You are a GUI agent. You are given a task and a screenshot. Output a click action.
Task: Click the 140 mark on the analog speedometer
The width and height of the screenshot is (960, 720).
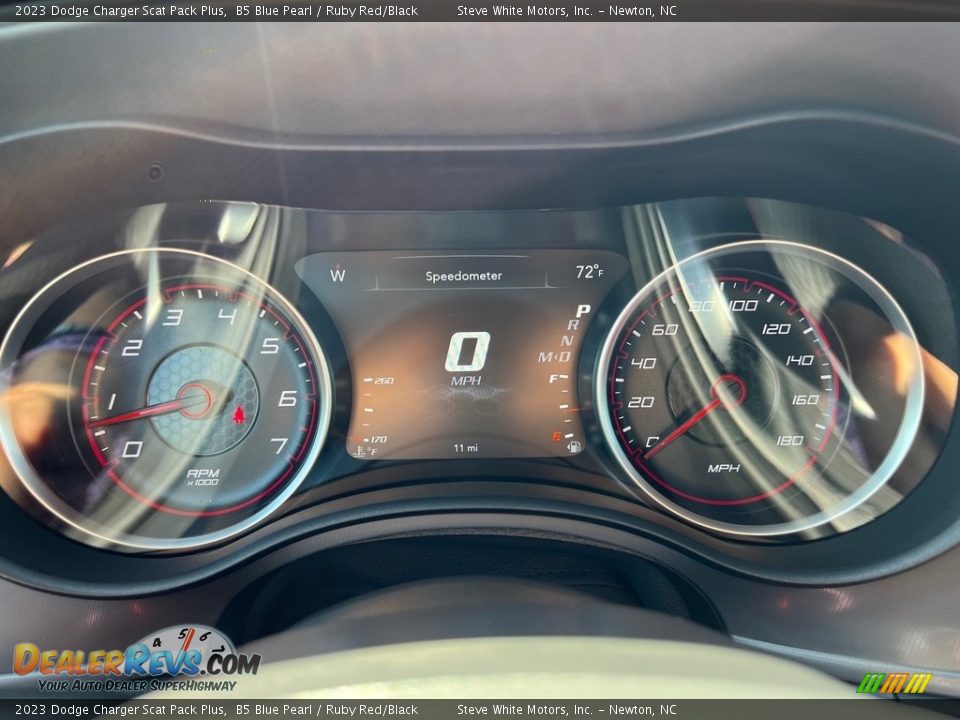[x=800, y=360]
